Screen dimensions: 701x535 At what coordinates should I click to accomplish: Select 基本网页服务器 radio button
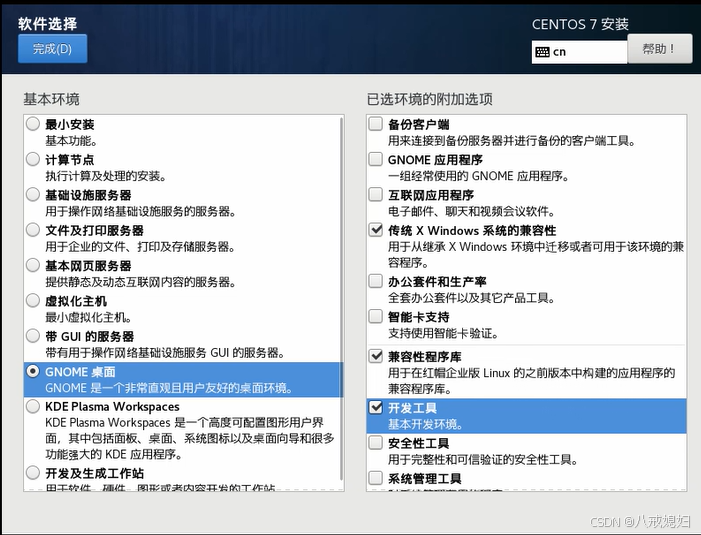[33, 265]
